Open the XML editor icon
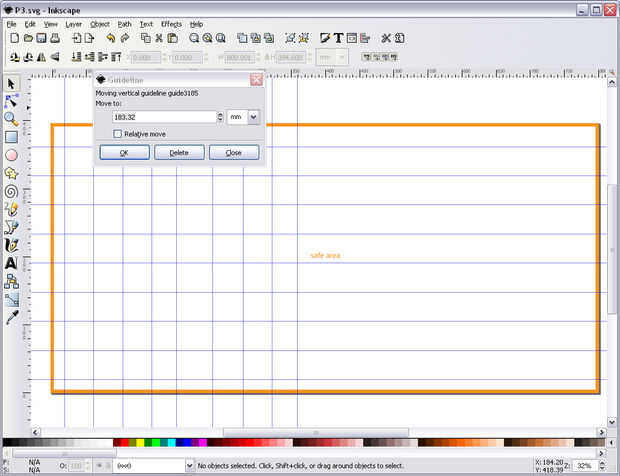620x476 pixels. 352,38
